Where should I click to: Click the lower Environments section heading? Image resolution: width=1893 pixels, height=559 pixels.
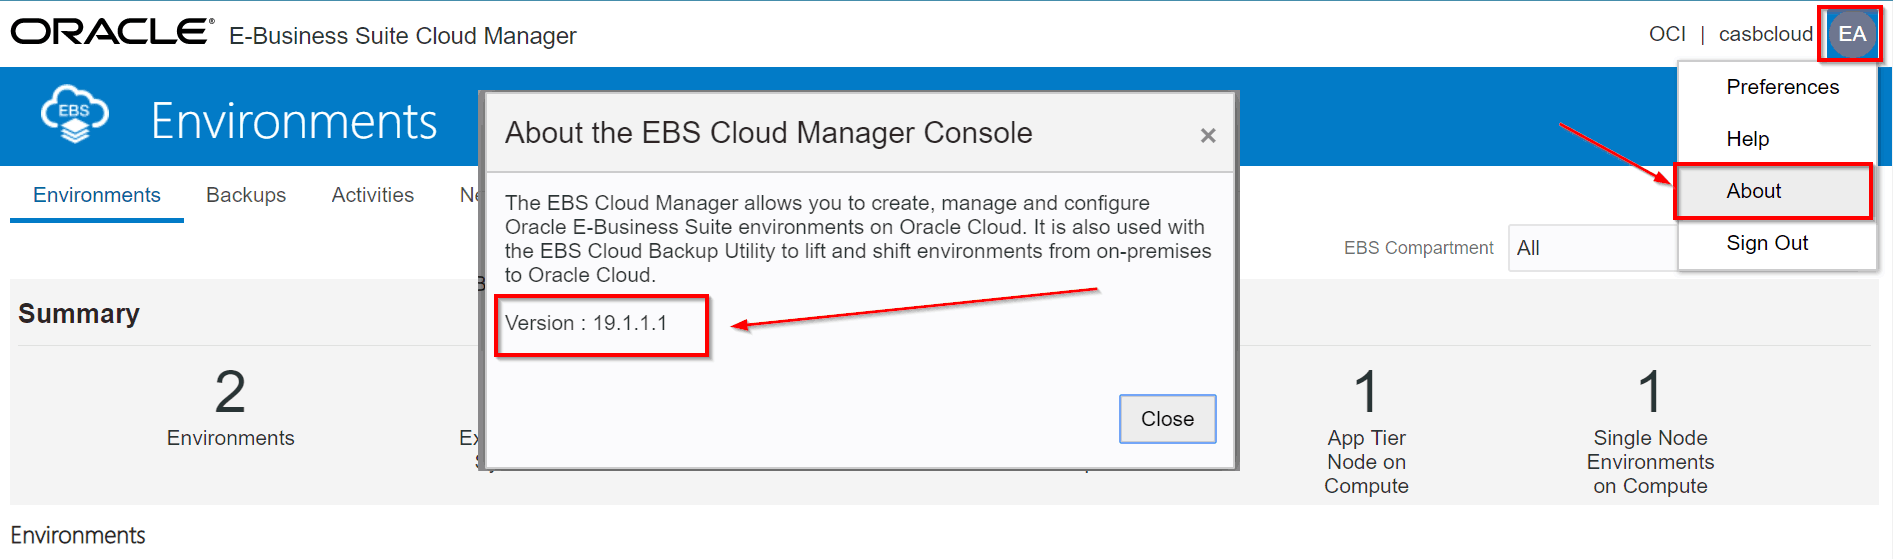[78, 535]
